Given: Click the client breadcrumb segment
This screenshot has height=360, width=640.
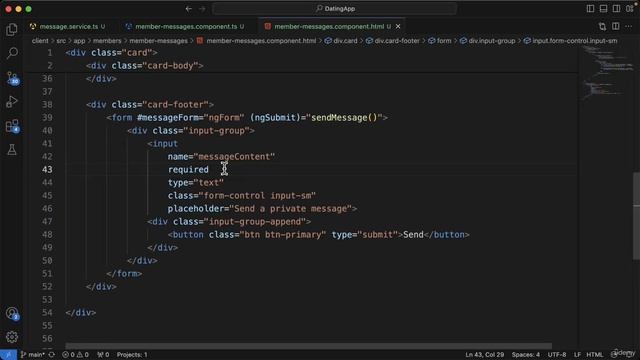Looking at the screenshot, I should (40, 41).
